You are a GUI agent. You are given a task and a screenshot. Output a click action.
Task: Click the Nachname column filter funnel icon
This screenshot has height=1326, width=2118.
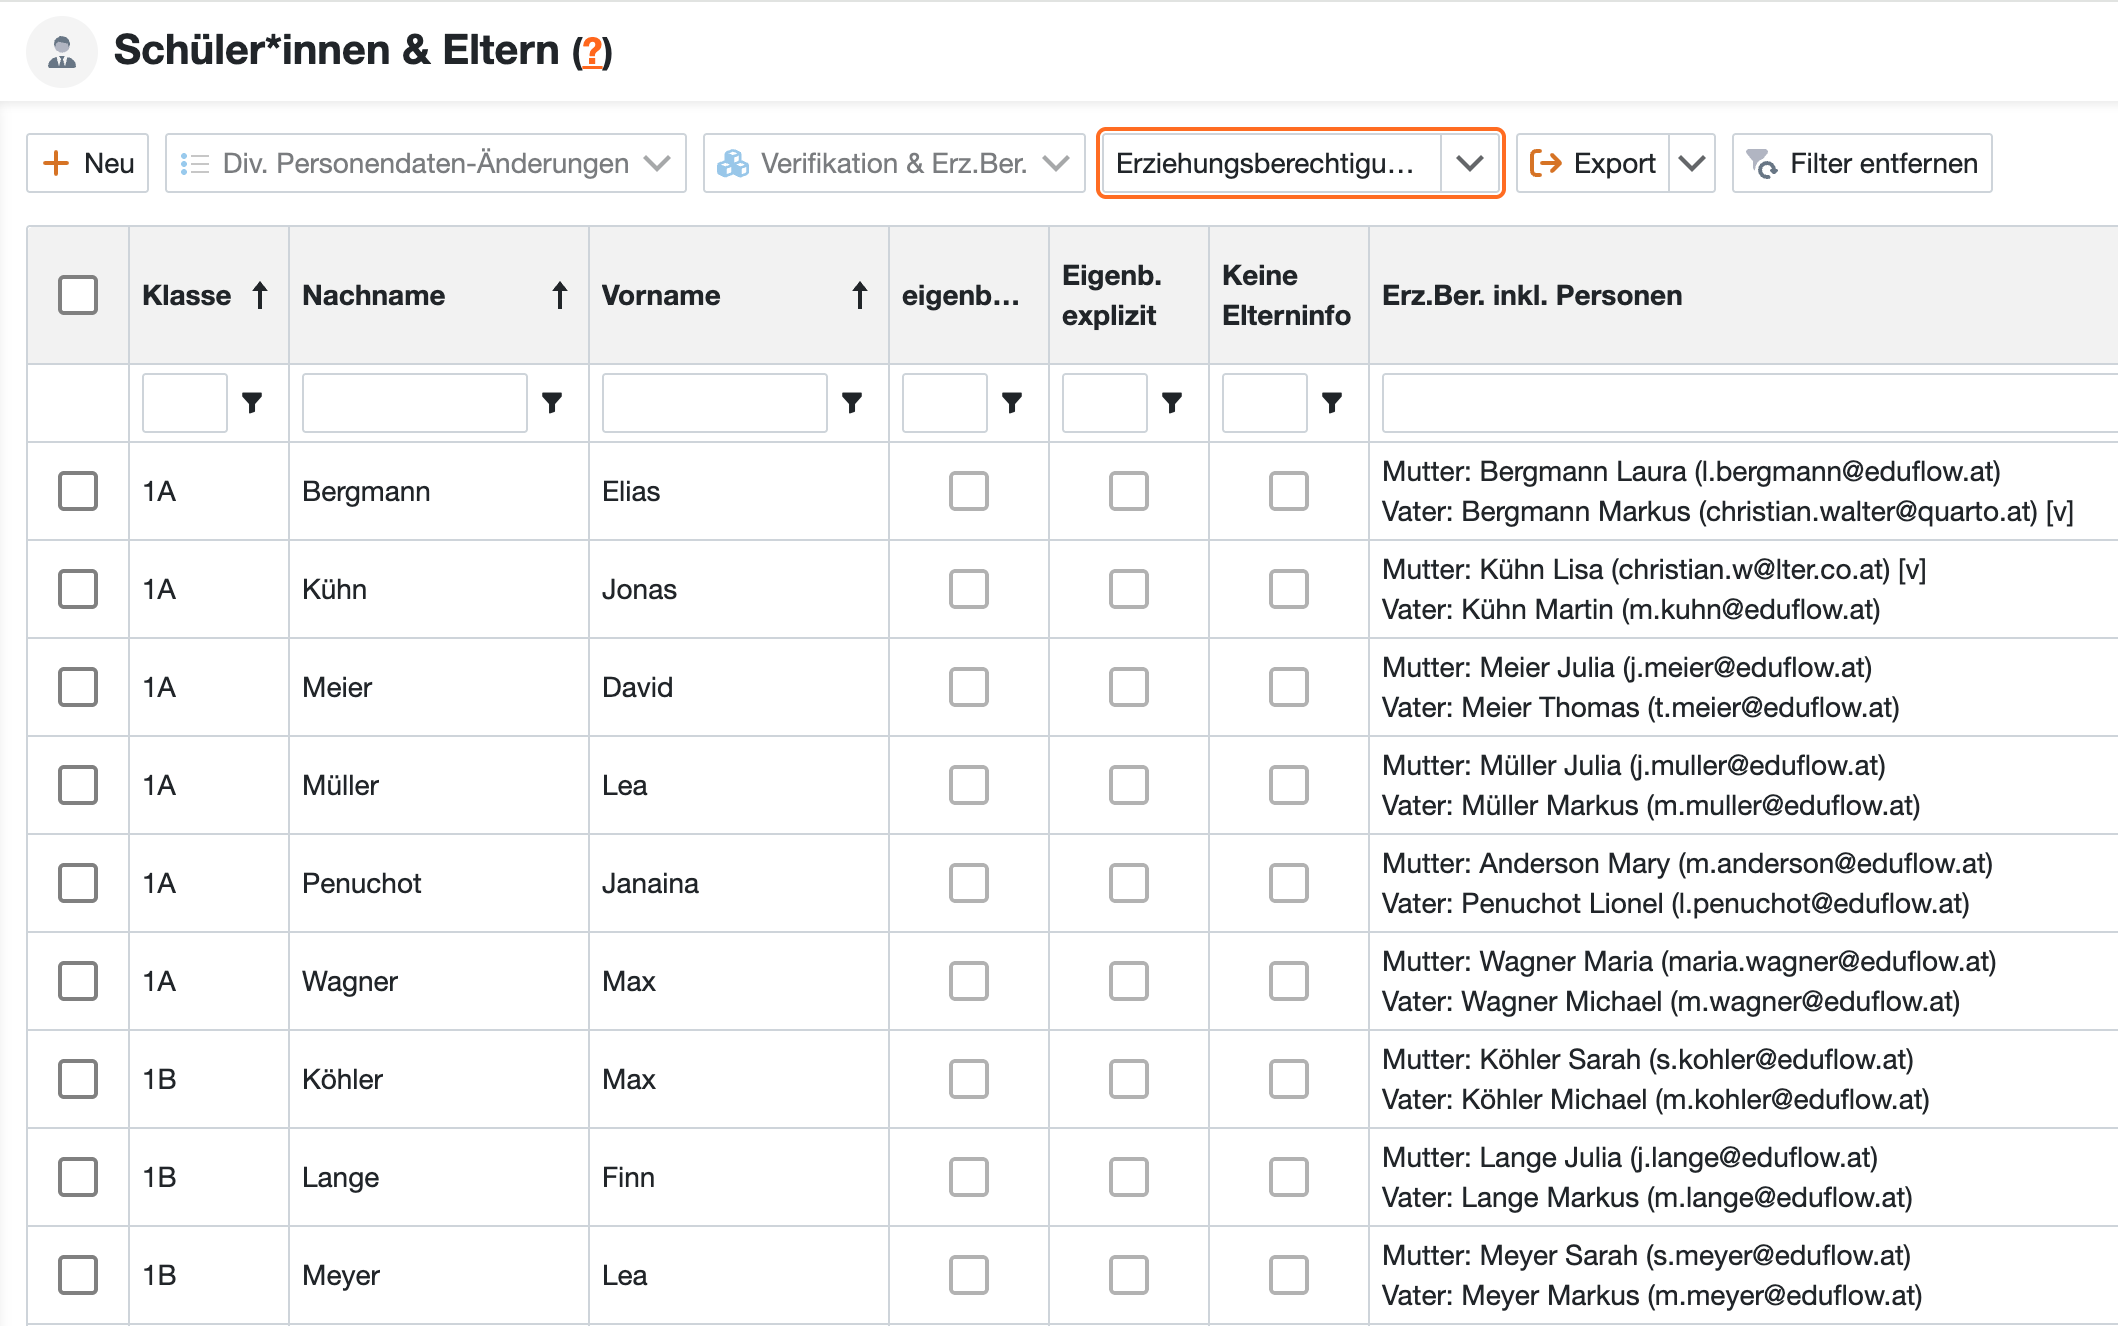552,402
